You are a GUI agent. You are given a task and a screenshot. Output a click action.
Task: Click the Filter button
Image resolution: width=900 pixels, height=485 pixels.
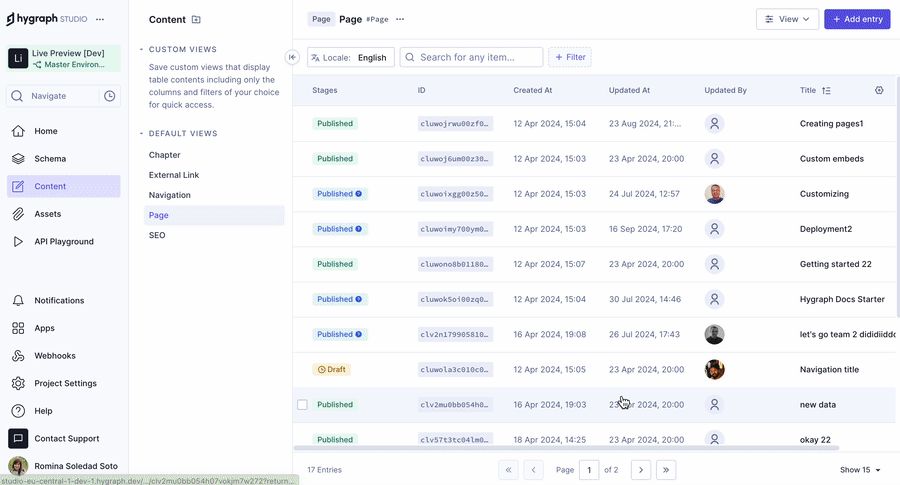(569, 57)
